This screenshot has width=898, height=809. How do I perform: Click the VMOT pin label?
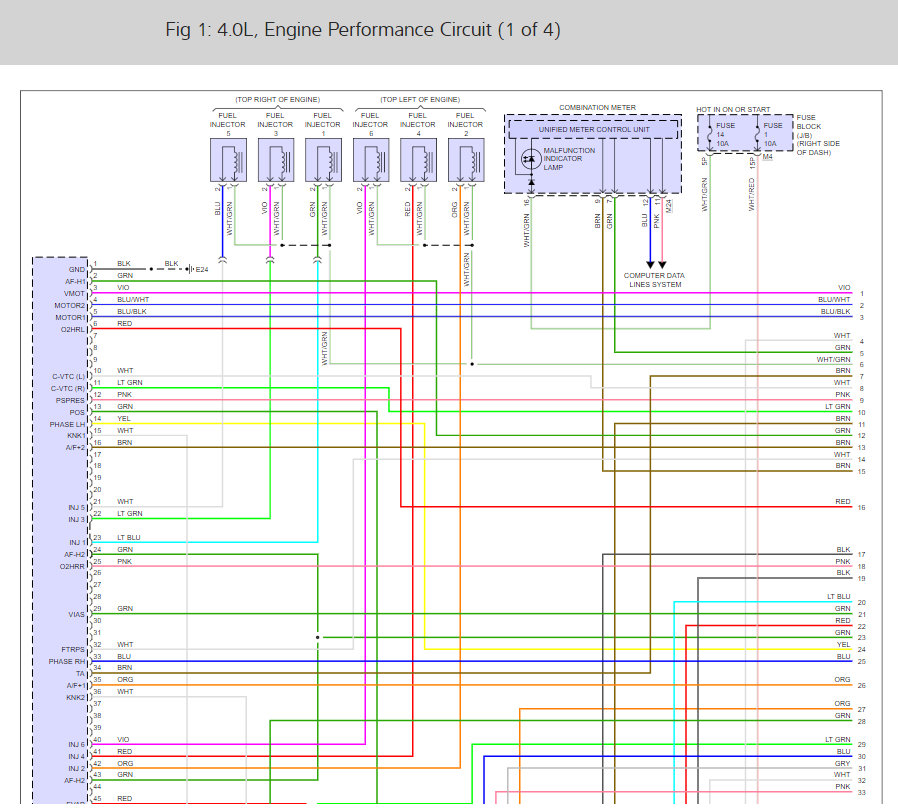click(74, 294)
